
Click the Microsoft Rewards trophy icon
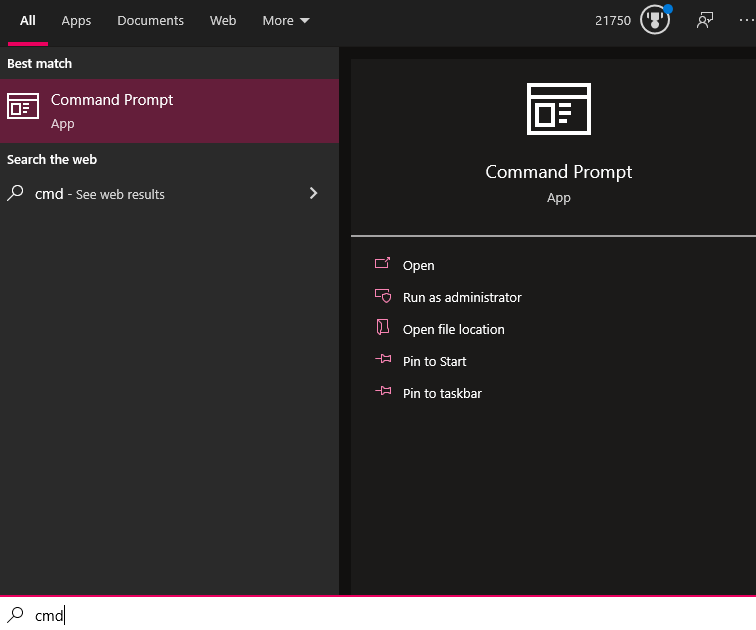(655, 20)
